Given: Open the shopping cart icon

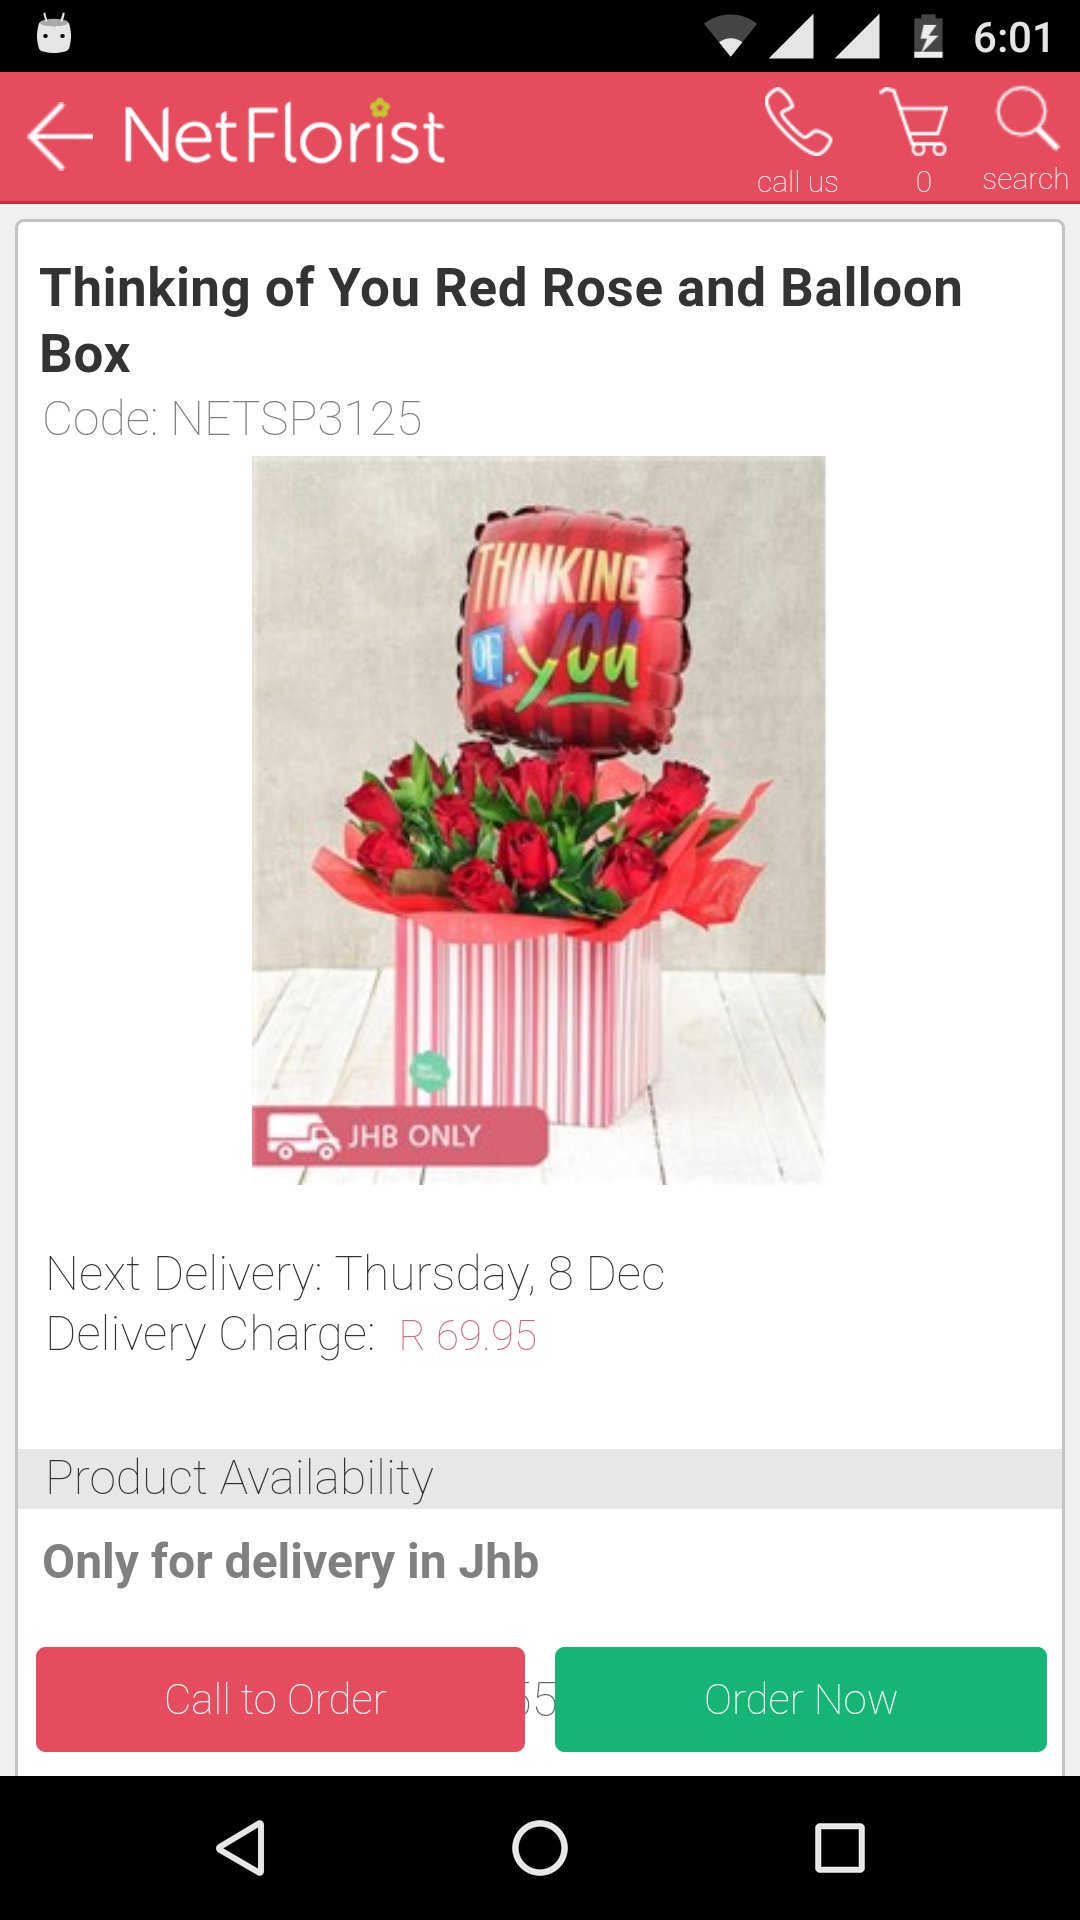Looking at the screenshot, I should (x=916, y=122).
